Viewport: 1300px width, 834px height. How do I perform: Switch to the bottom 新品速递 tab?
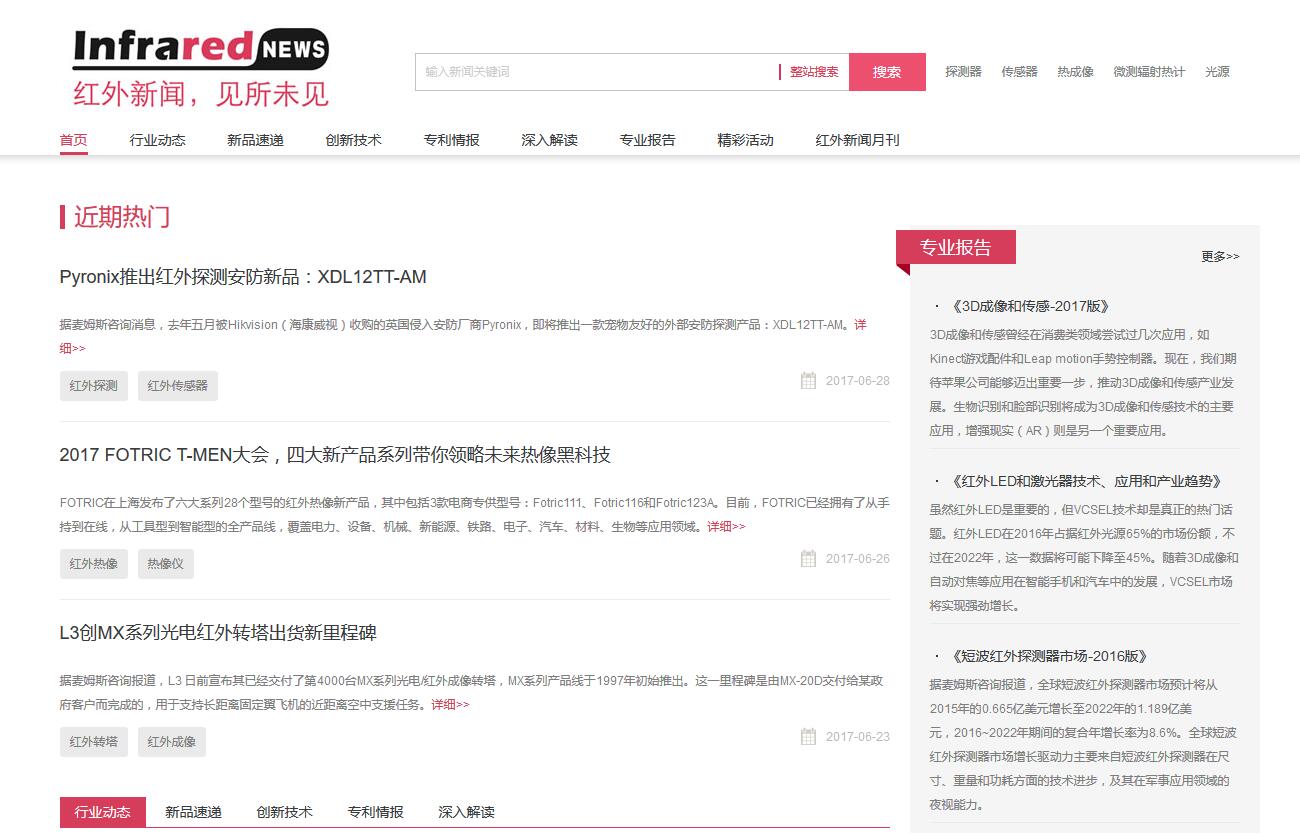tap(193, 812)
